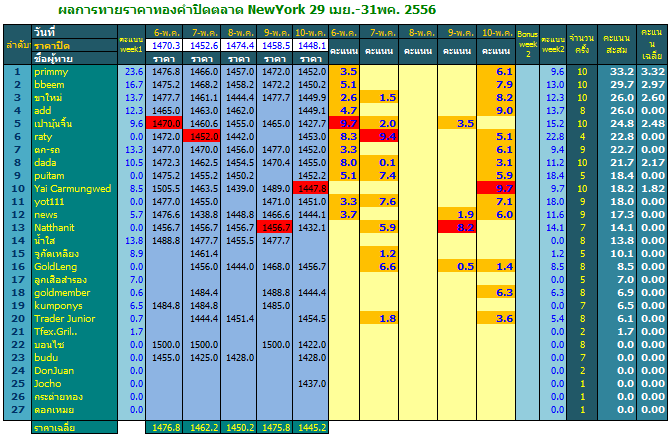This screenshot has width=671, height=437.
Task: Click the 'kumponys' name cell
Action: point(75,306)
